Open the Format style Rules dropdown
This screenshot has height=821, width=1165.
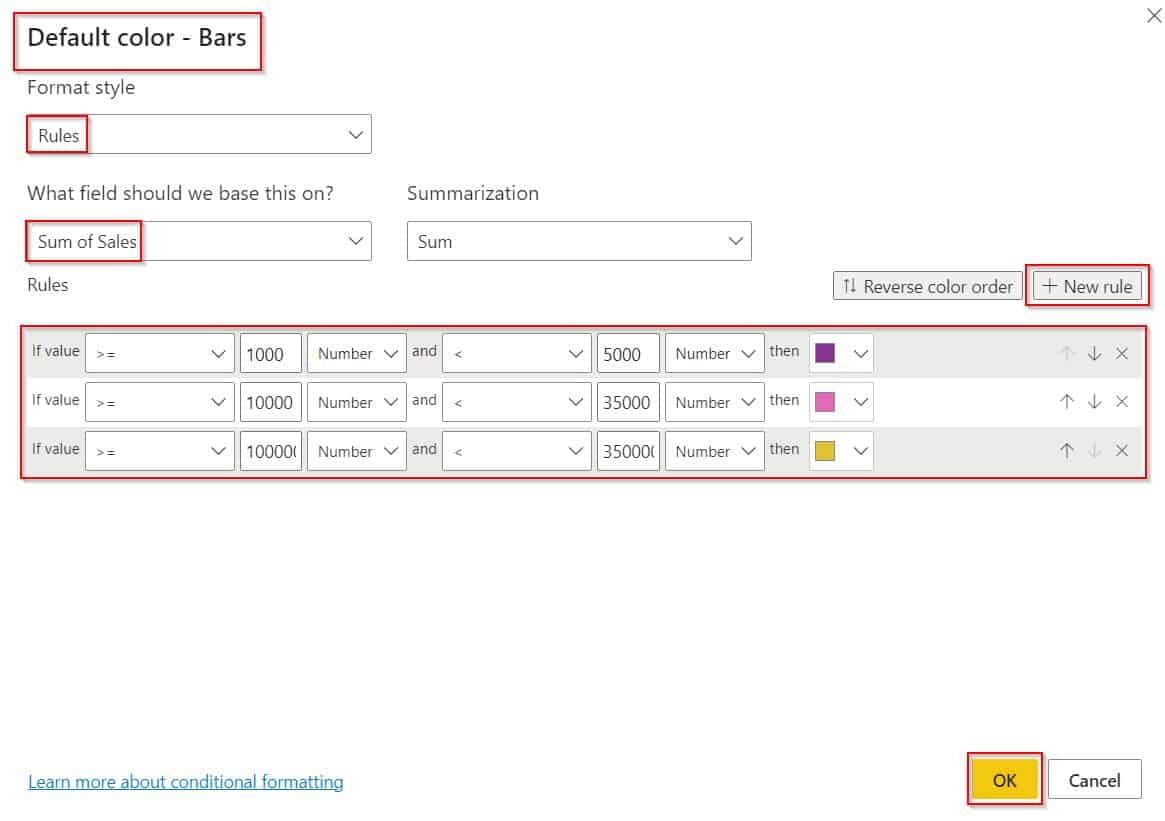pos(199,134)
